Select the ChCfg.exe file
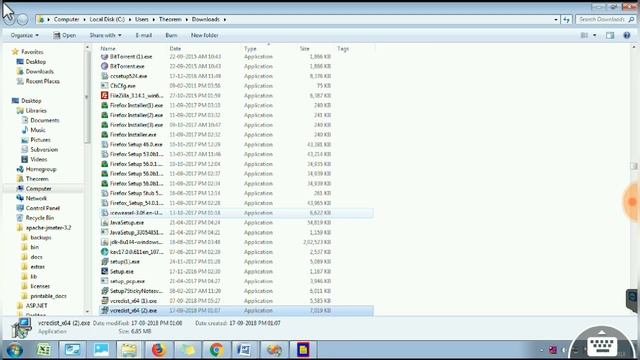 click(x=122, y=86)
